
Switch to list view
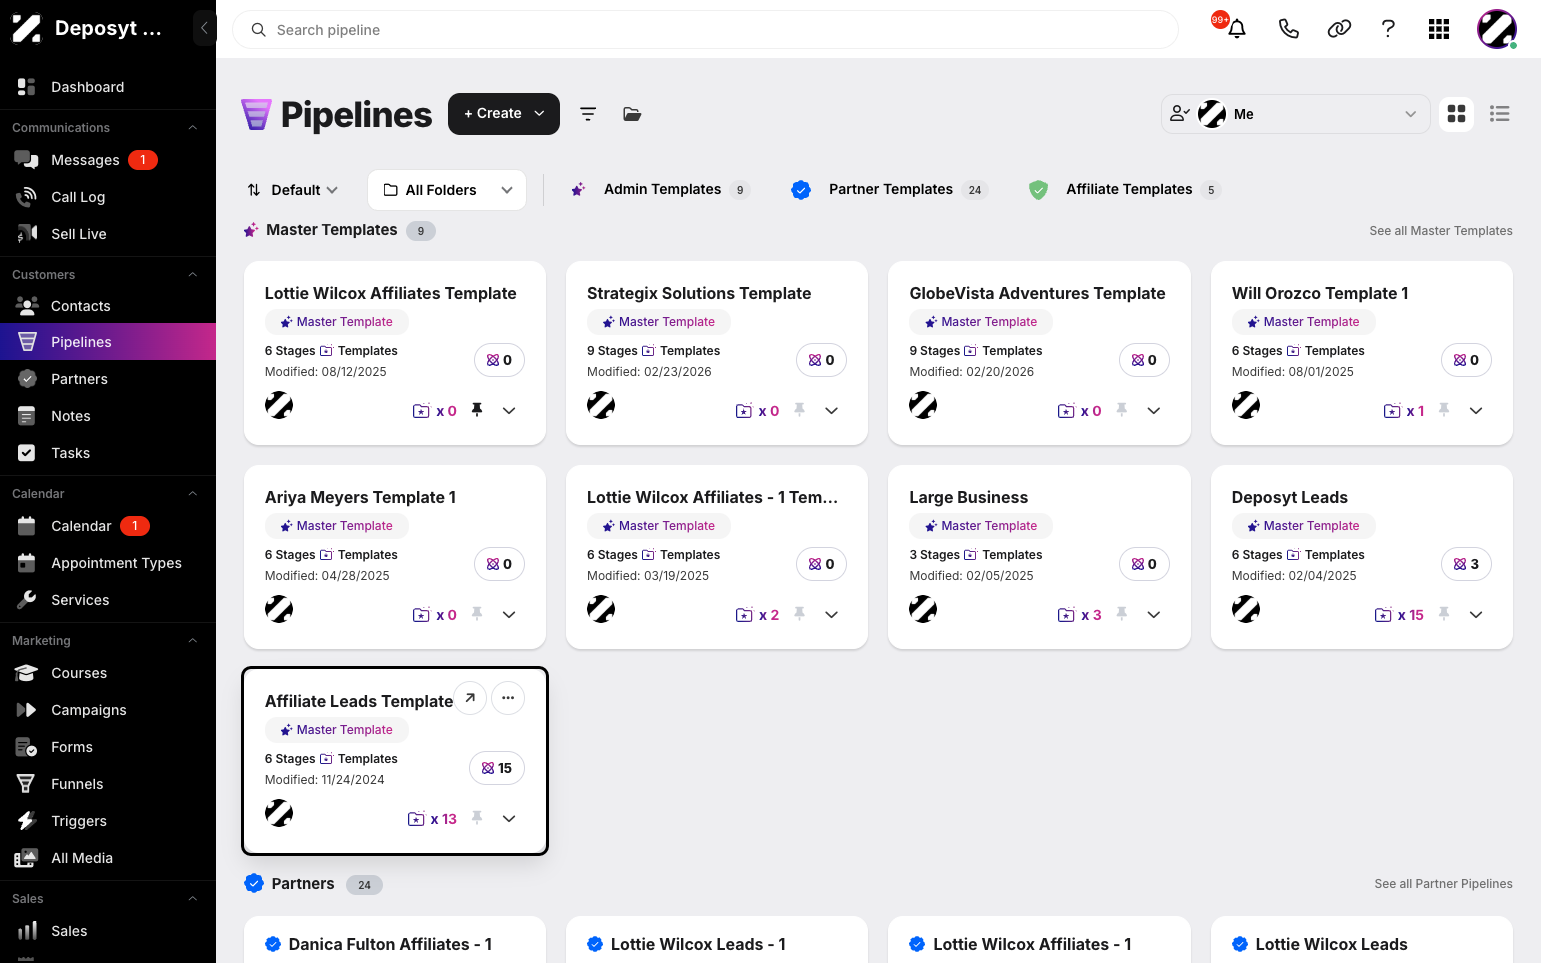click(x=1499, y=114)
